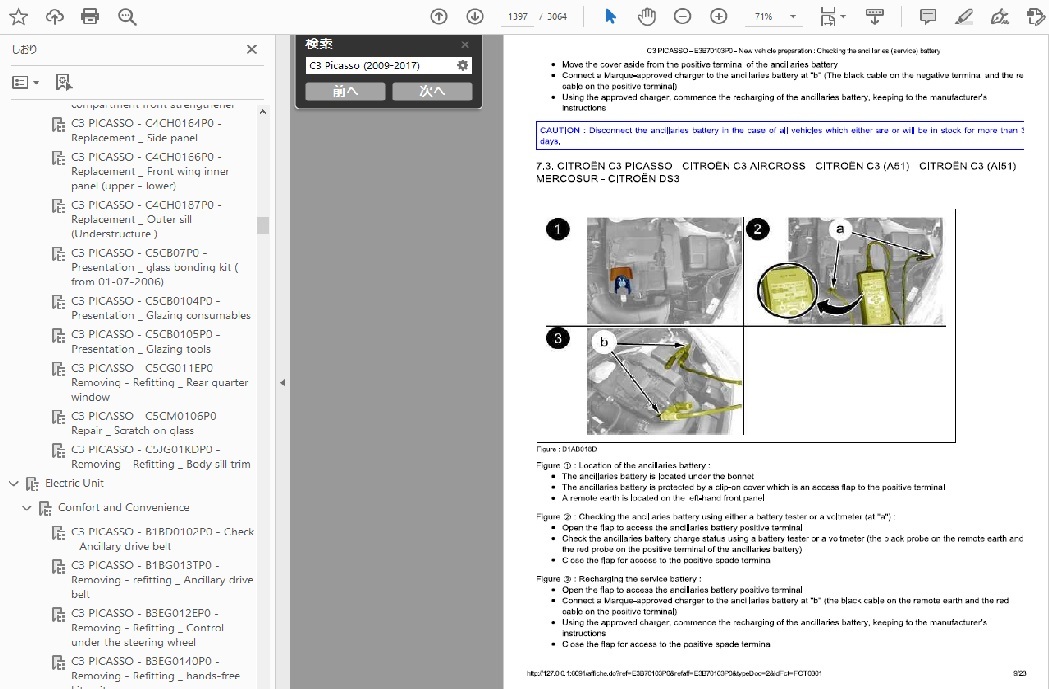Close the 検索 search popup
The height and width of the screenshot is (689, 1049).
pyautogui.click(x=465, y=45)
